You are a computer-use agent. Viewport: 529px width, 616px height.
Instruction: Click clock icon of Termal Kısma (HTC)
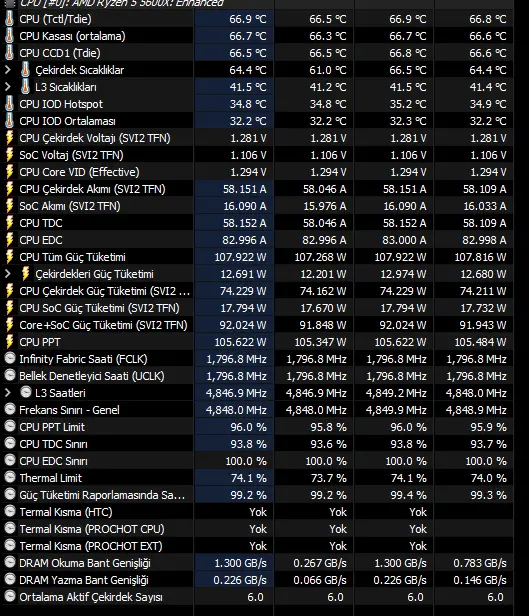pyautogui.click(x=10, y=511)
